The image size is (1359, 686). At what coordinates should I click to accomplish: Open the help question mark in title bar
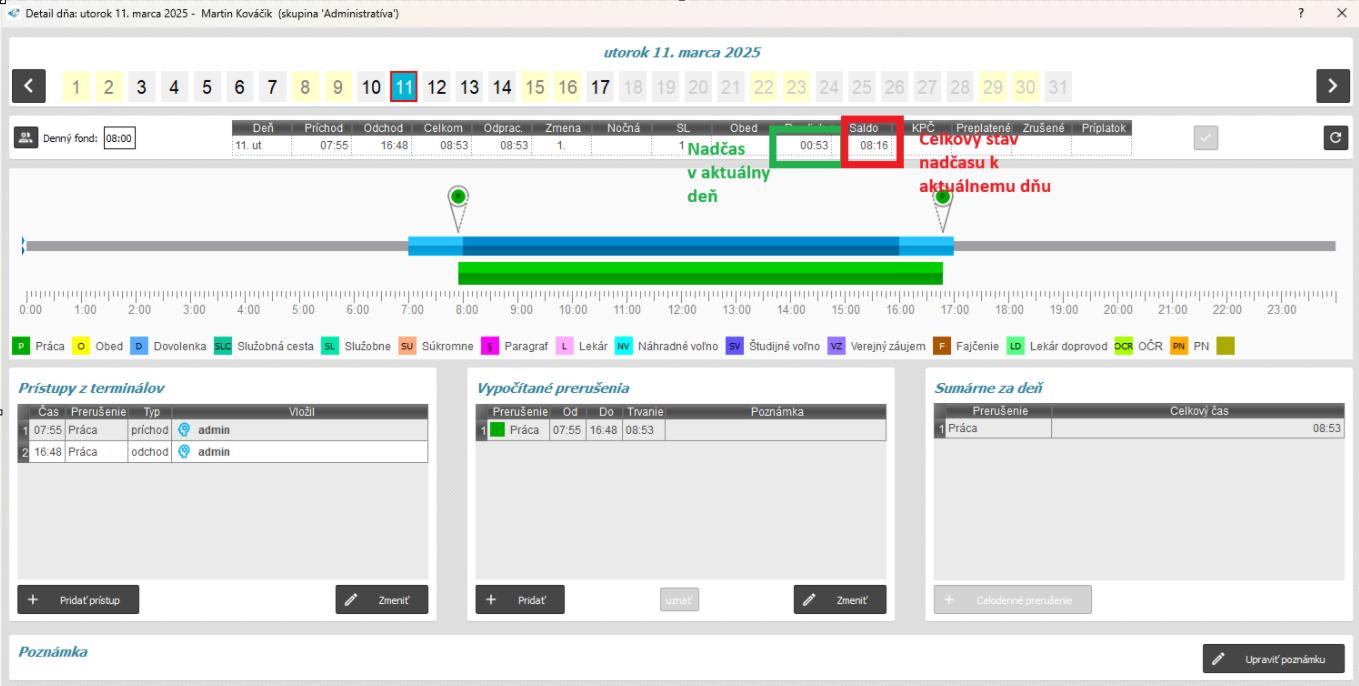[1301, 13]
